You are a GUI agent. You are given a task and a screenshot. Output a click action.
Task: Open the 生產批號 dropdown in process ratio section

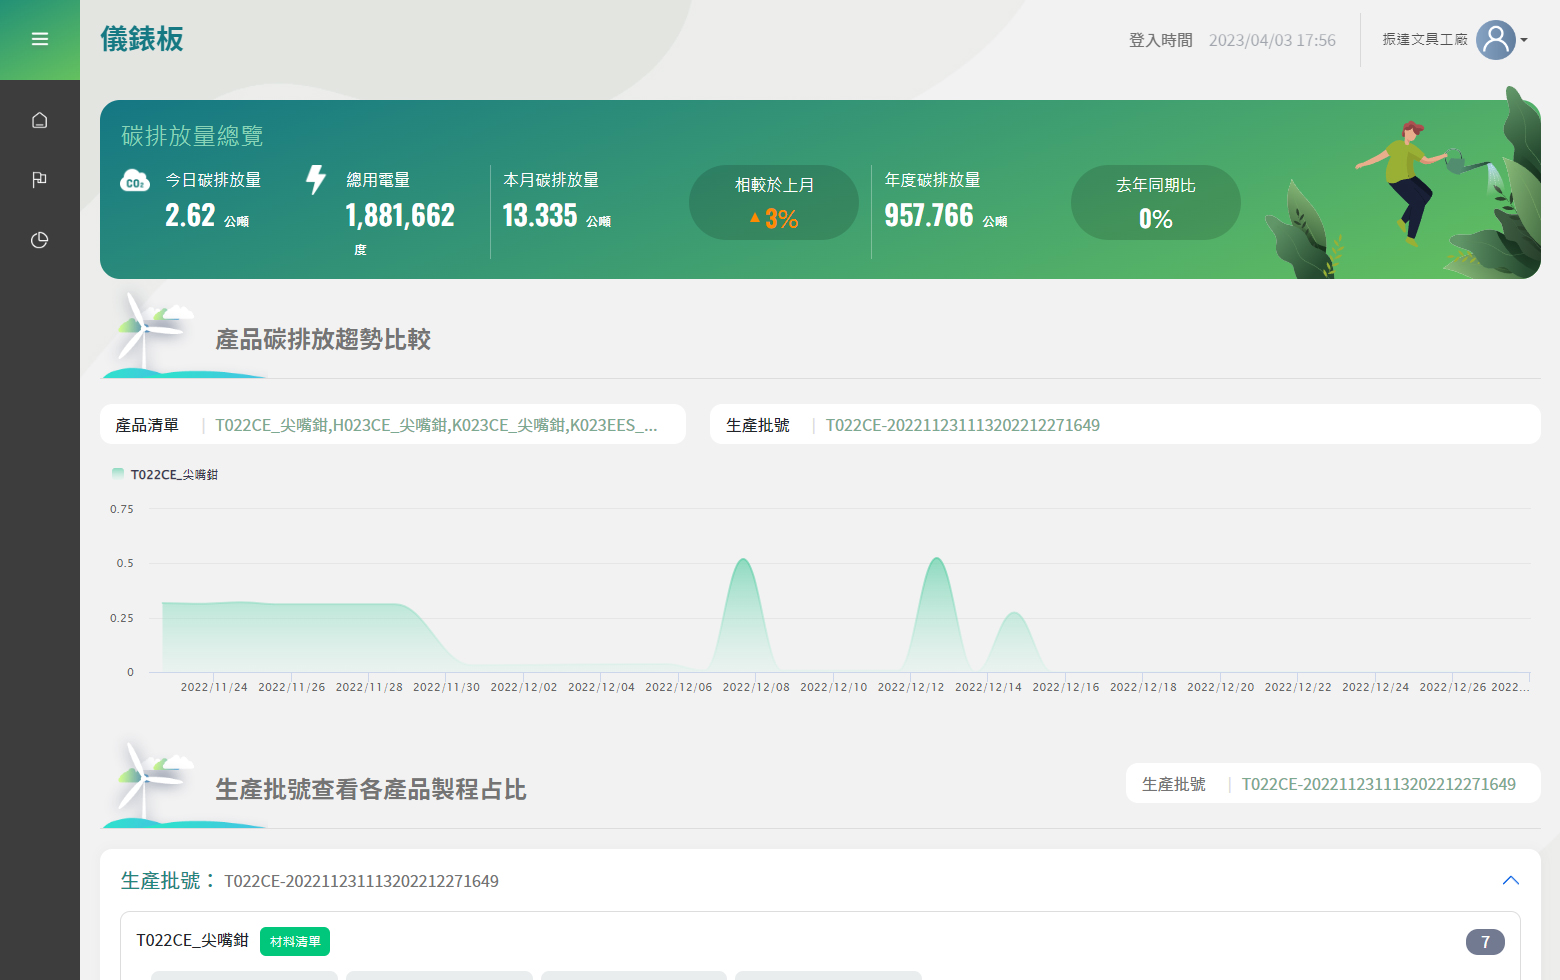[1333, 784]
